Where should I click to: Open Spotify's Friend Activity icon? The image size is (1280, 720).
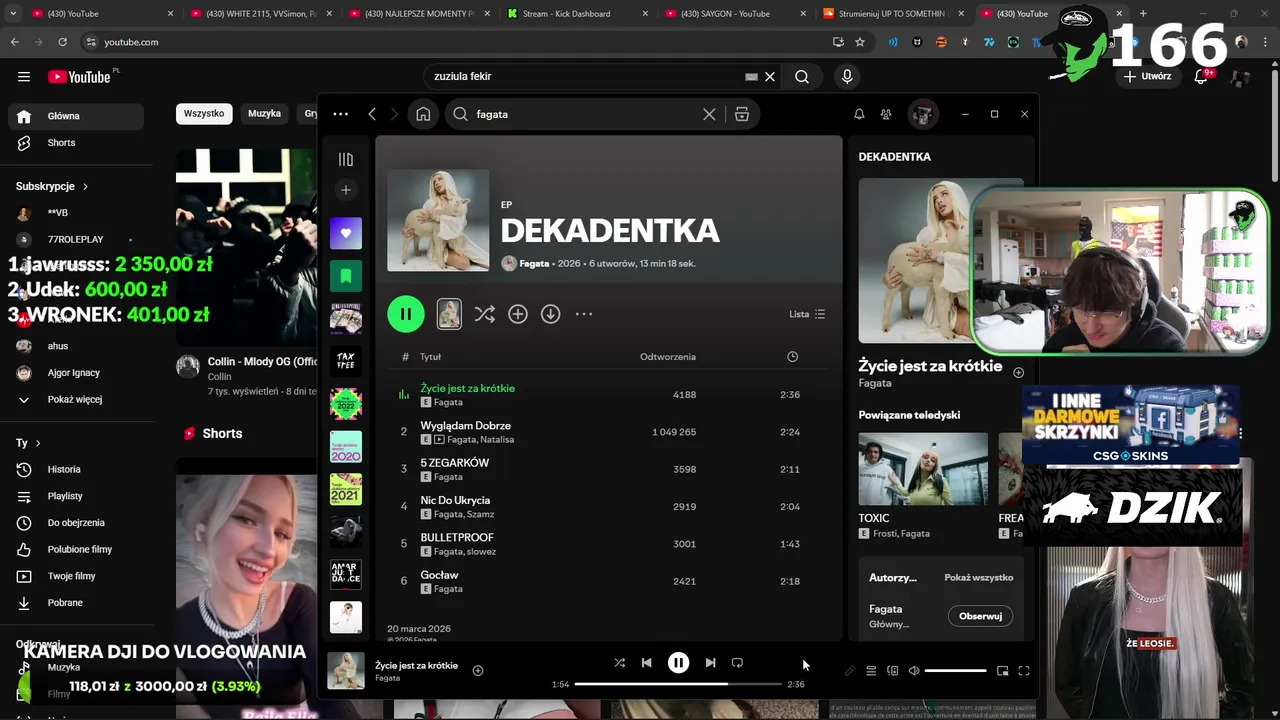[886, 114]
